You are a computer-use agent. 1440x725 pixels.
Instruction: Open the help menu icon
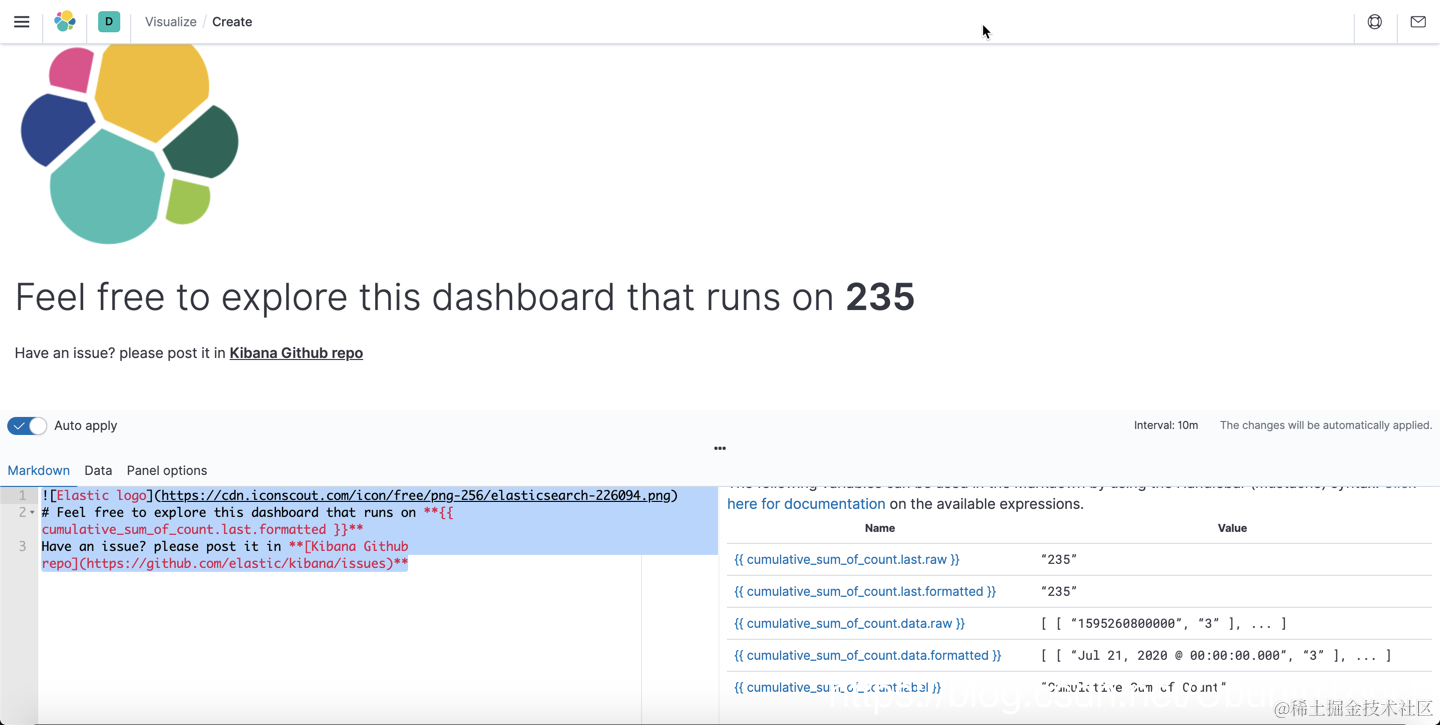[1375, 21]
